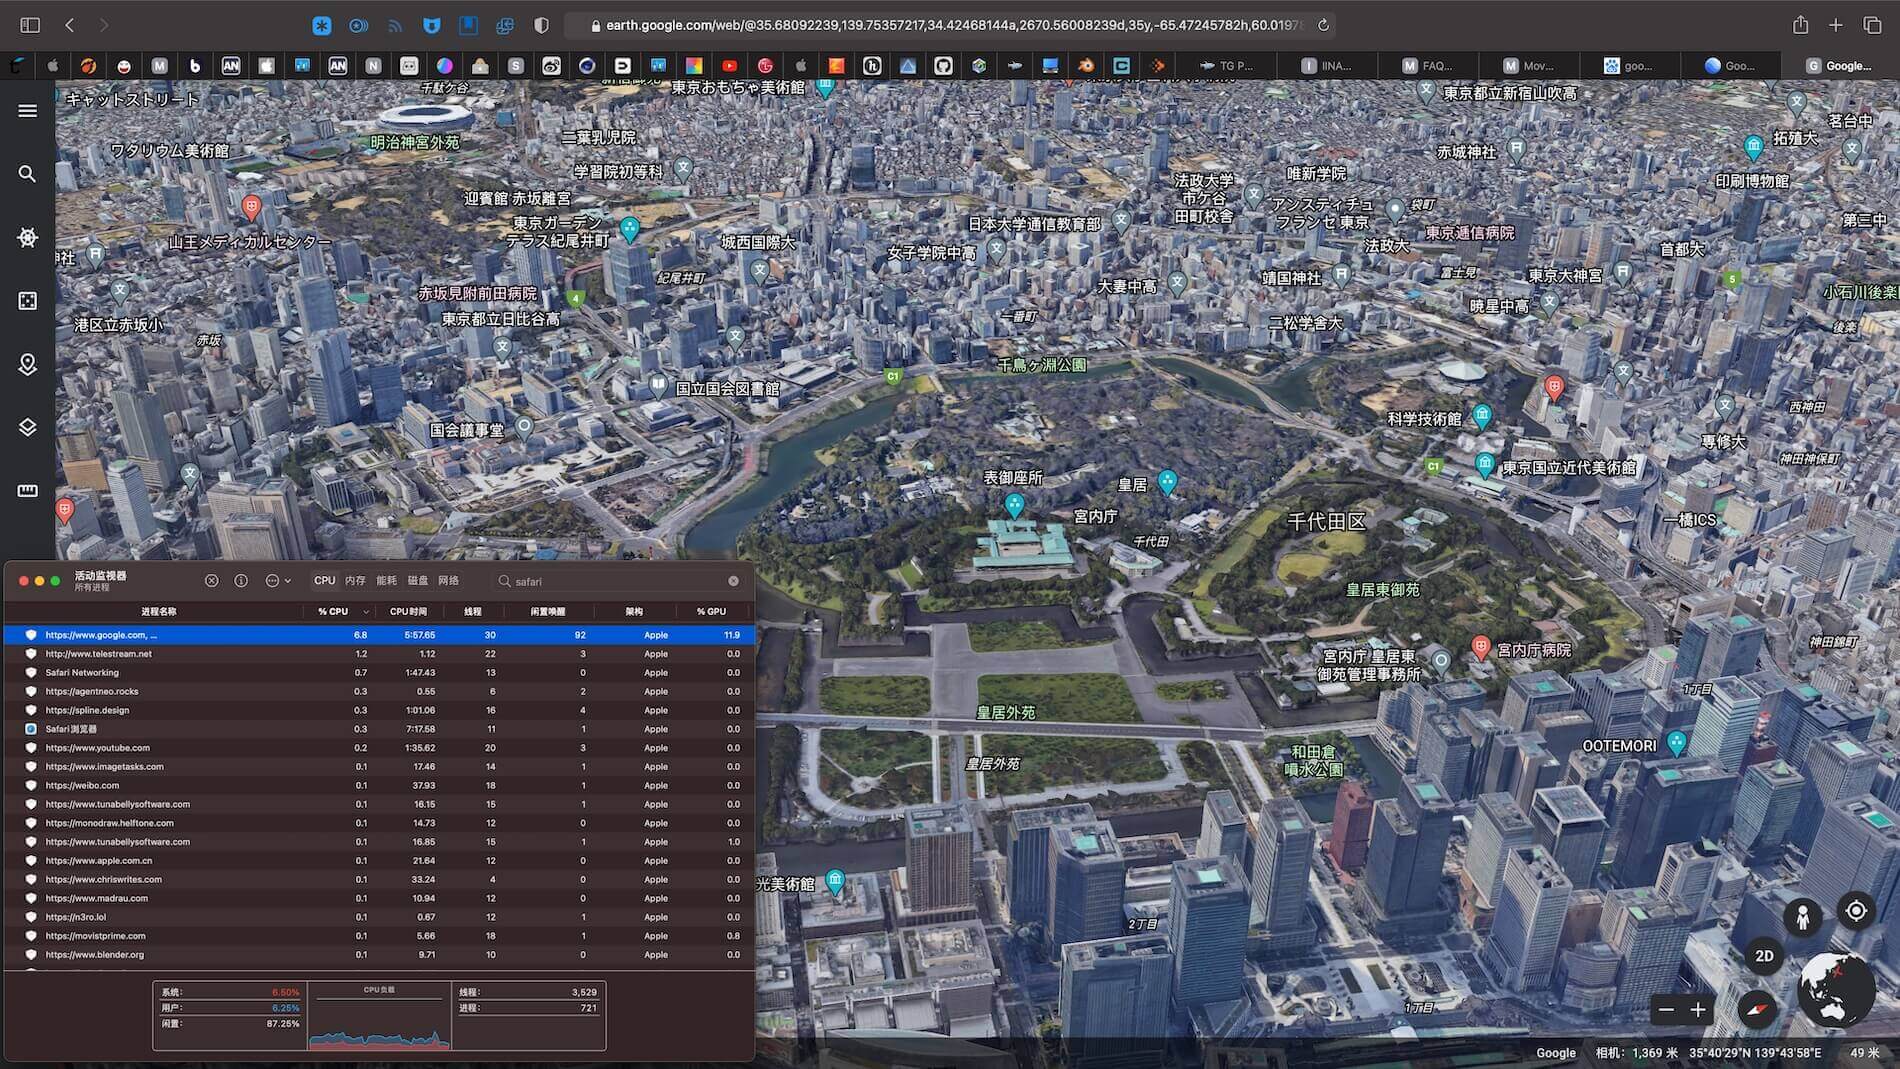Reset view using the compass button
This screenshot has width=1900, height=1069.
coord(1757,1009)
